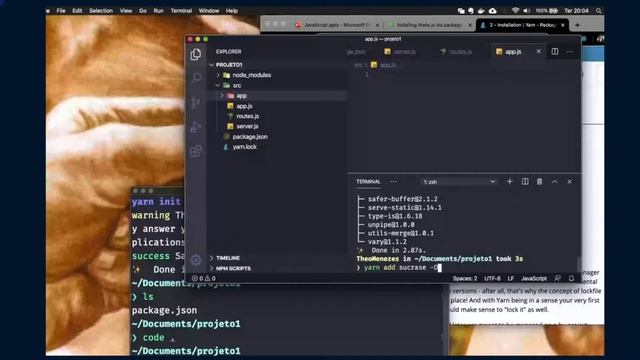
Task: Close the app.js editor tab
Action: click(x=539, y=51)
